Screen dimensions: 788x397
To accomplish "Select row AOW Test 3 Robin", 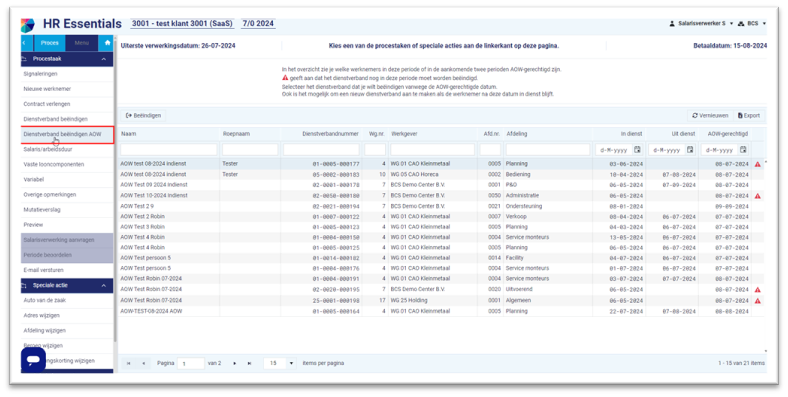I will [x=441, y=227].
